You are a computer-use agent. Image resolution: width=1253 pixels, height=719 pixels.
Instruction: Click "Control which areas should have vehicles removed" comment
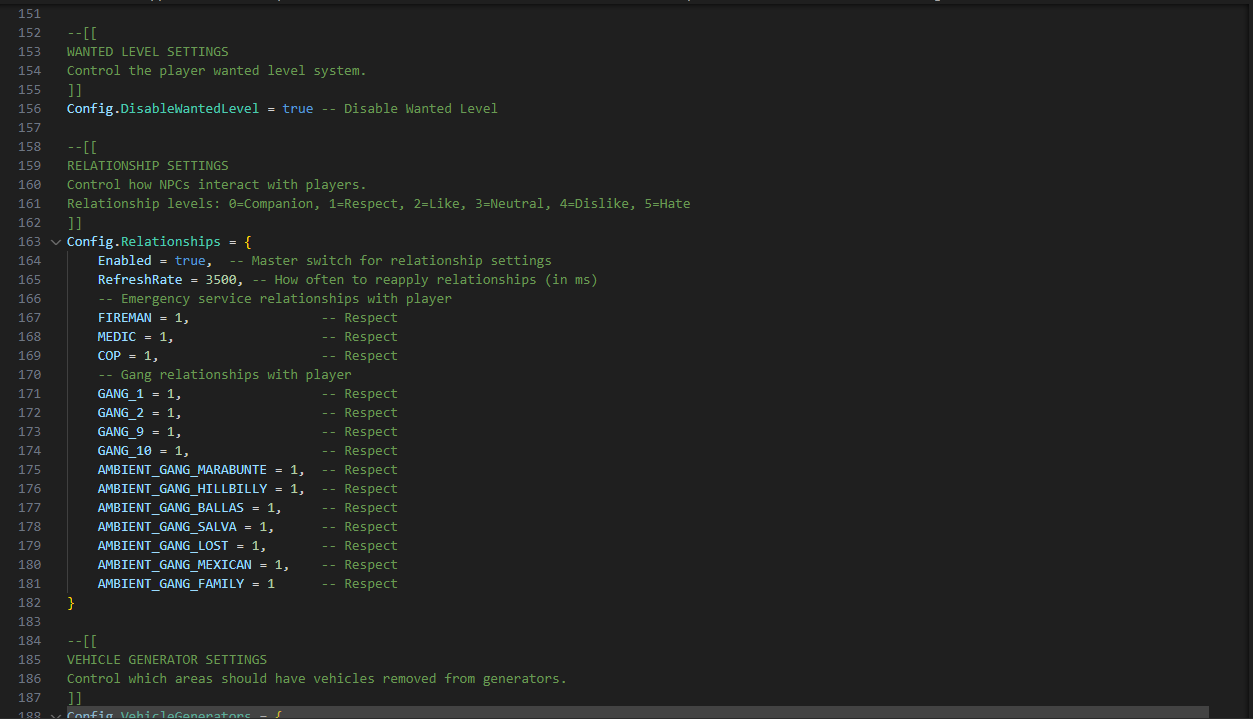[x=317, y=679]
